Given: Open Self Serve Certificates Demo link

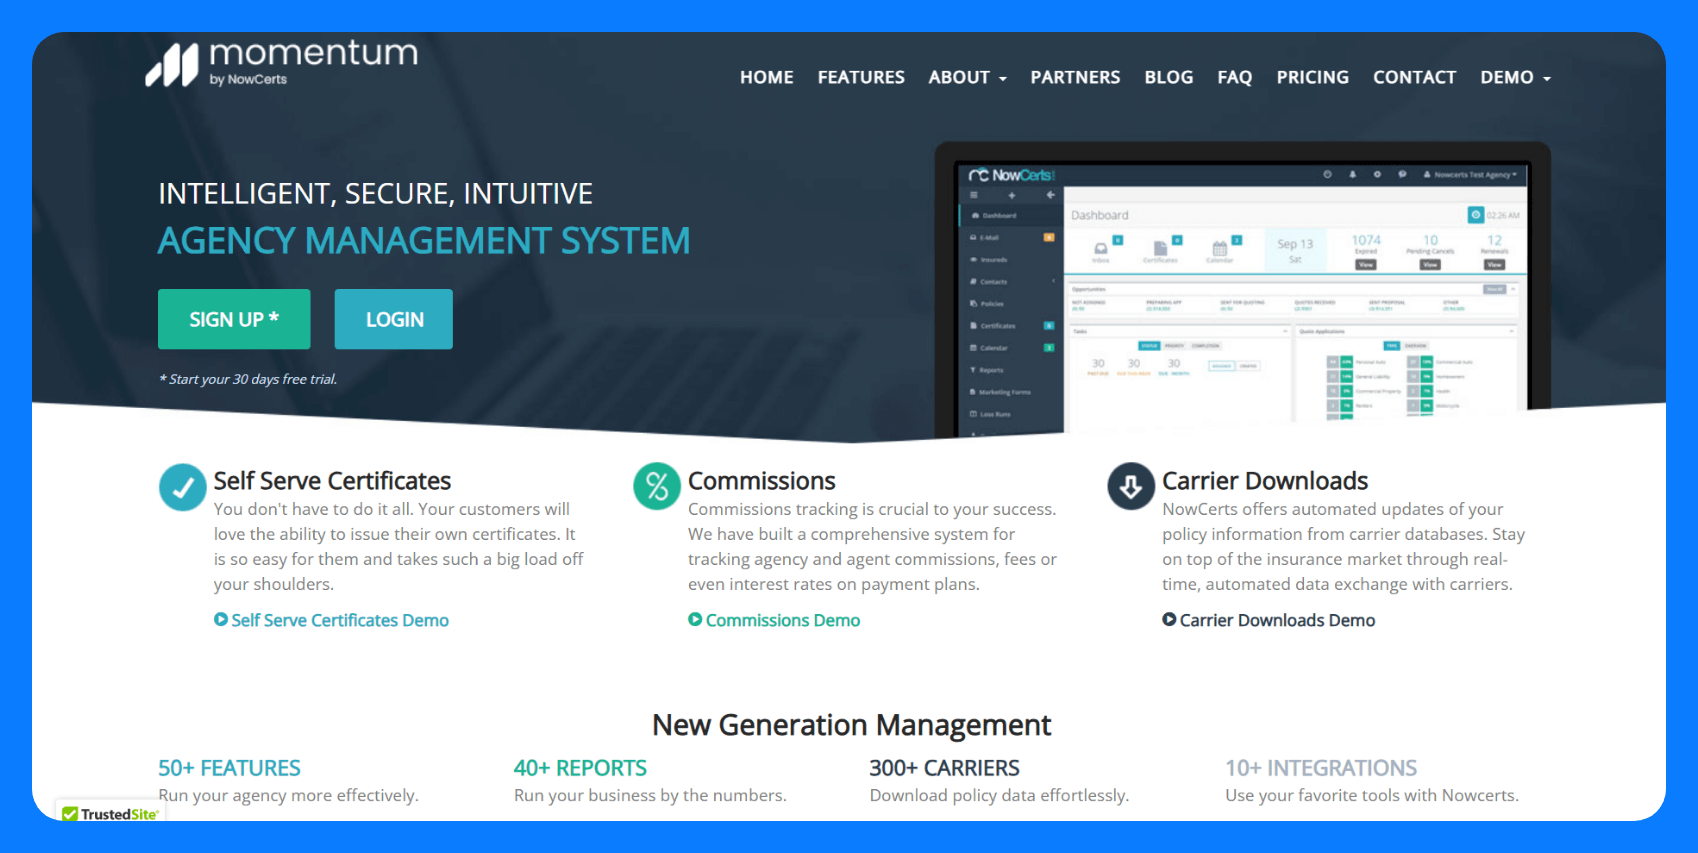Looking at the screenshot, I should point(340,620).
